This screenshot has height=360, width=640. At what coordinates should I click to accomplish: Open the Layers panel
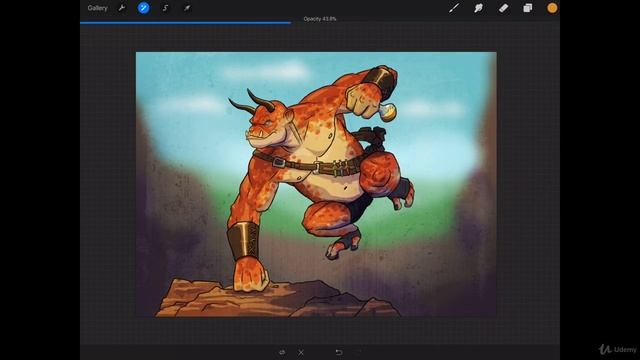tap(528, 8)
